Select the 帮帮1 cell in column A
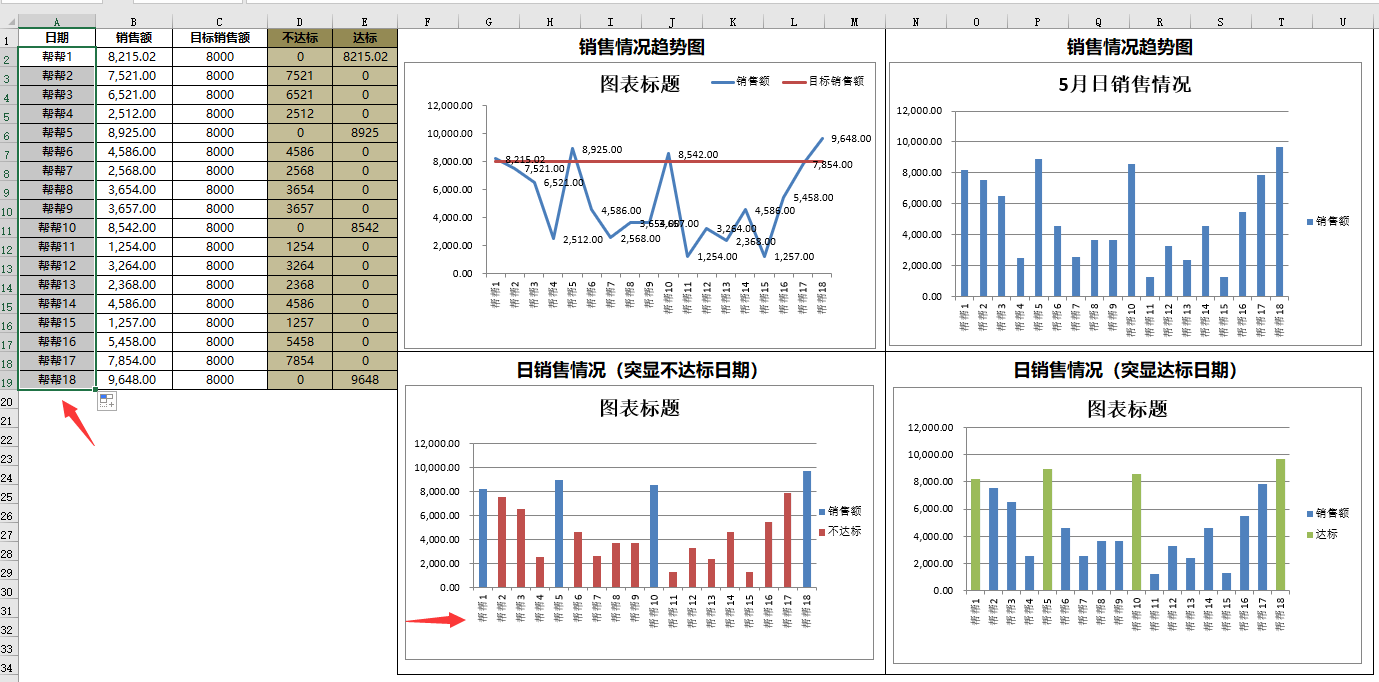Viewport: 1379px width, 682px height. [x=56, y=57]
